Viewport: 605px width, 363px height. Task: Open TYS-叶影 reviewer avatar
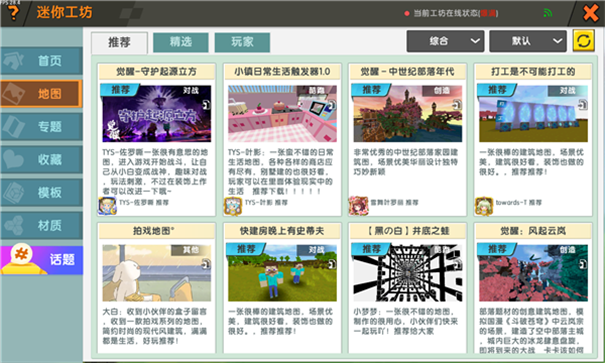[x=233, y=206]
